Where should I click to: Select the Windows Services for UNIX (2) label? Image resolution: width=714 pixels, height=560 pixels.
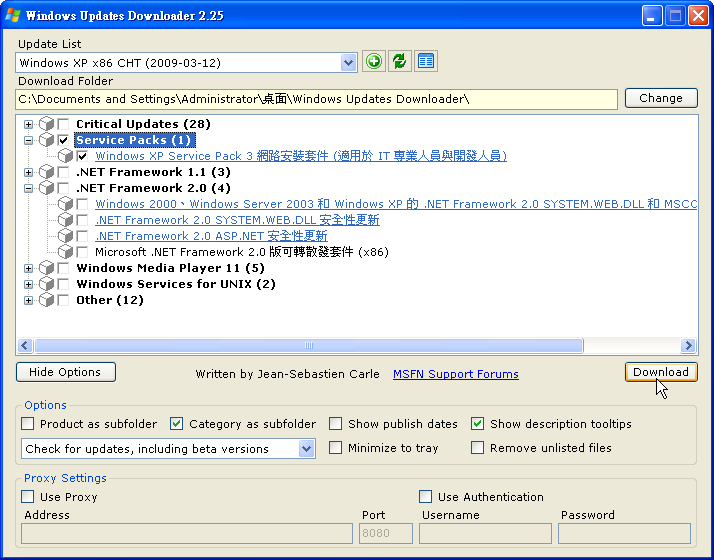pos(176,284)
